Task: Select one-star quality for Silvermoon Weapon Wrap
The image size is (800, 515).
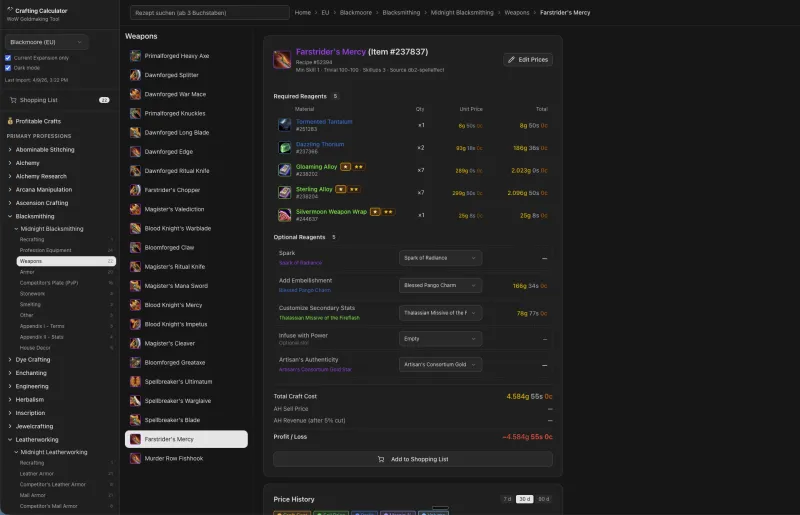Action: tap(375, 212)
